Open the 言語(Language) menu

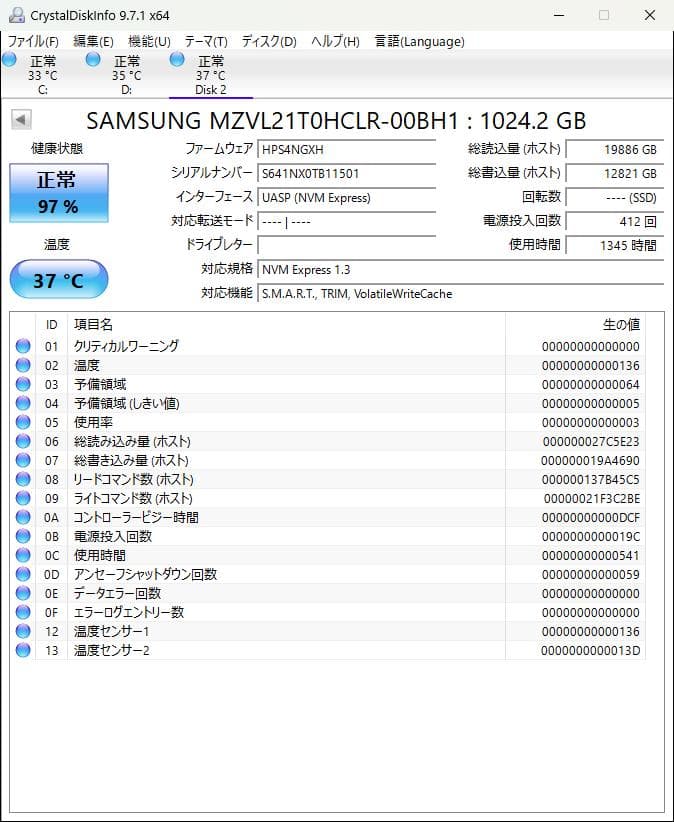coord(419,41)
